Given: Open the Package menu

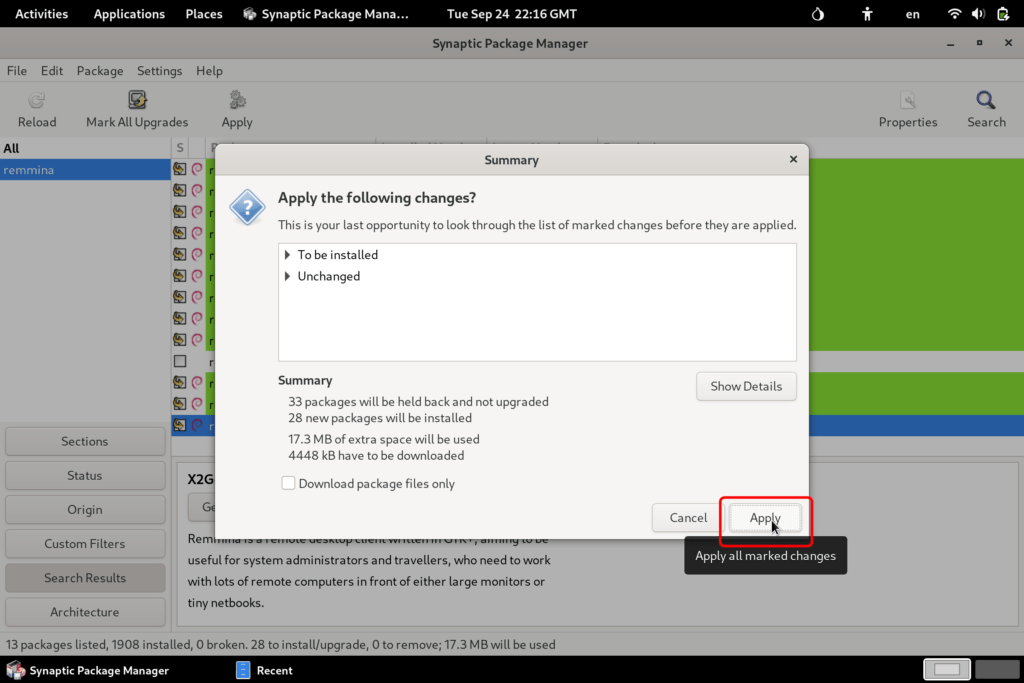Looking at the screenshot, I should 100,71.
